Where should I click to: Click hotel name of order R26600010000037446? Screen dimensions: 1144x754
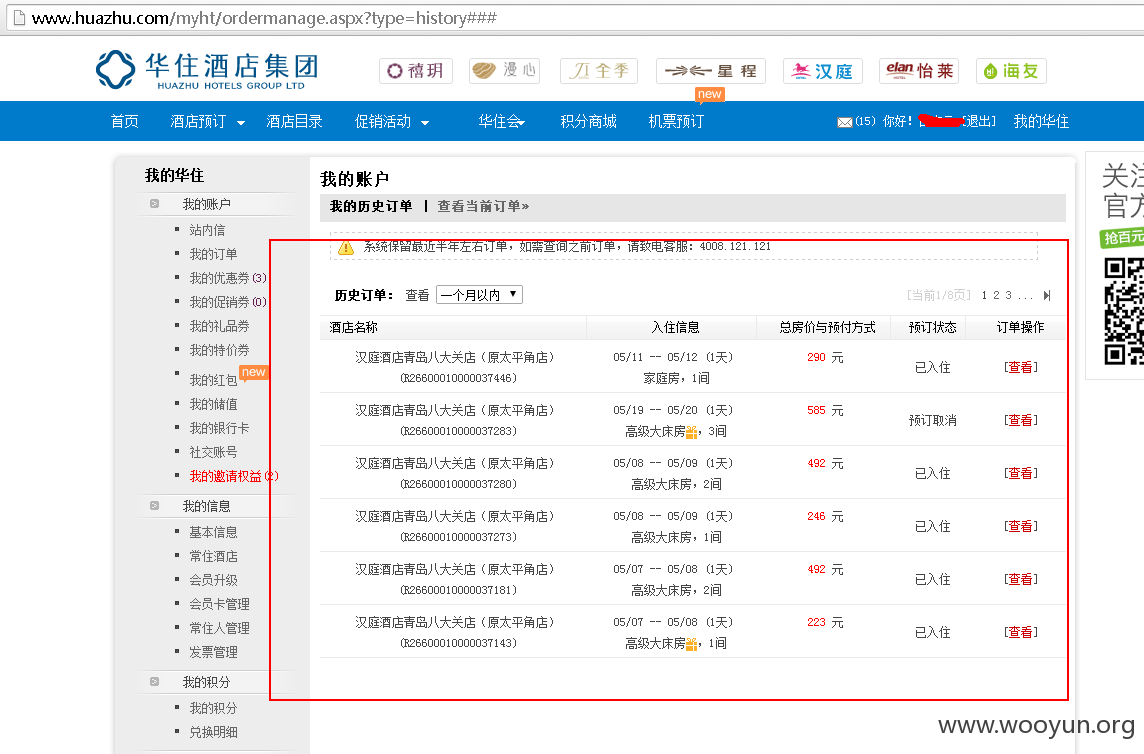[x=455, y=358]
